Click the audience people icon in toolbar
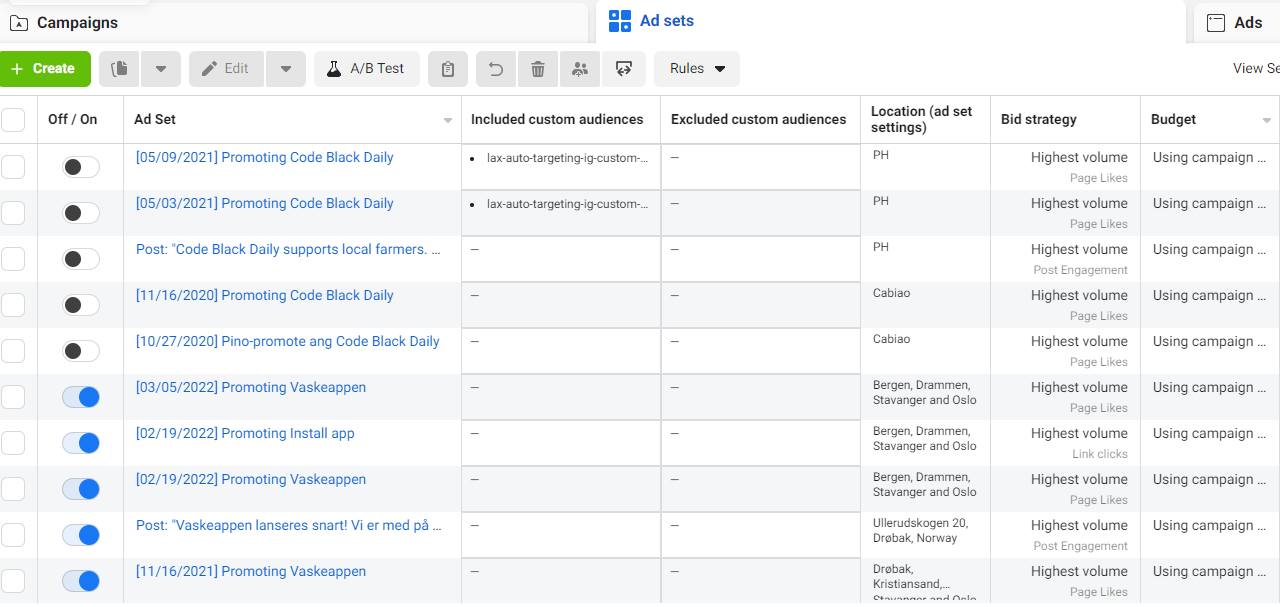The image size is (1280, 607). click(580, 69)
